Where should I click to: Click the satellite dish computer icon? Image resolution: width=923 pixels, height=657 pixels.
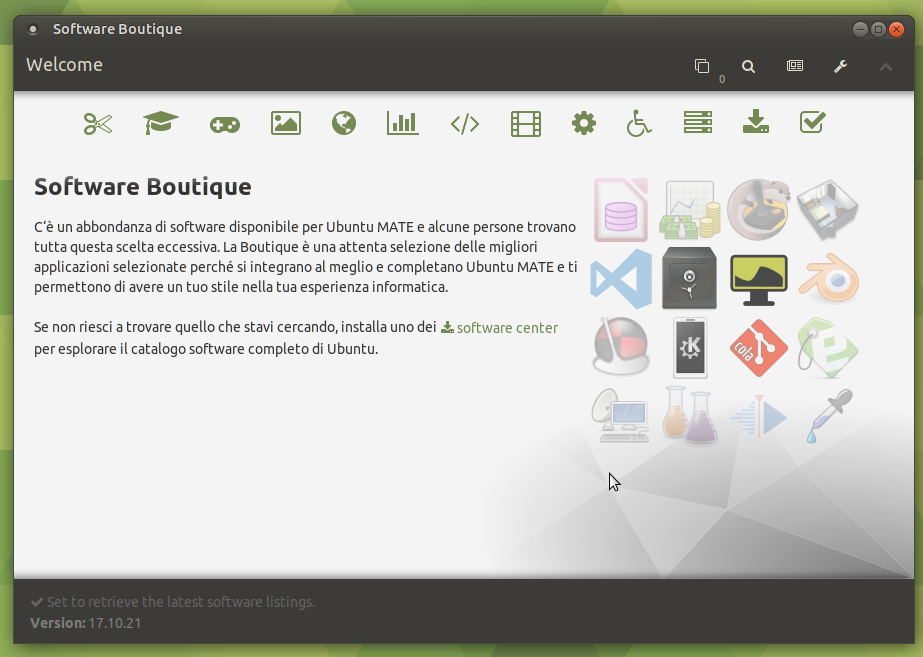(620, 416)
